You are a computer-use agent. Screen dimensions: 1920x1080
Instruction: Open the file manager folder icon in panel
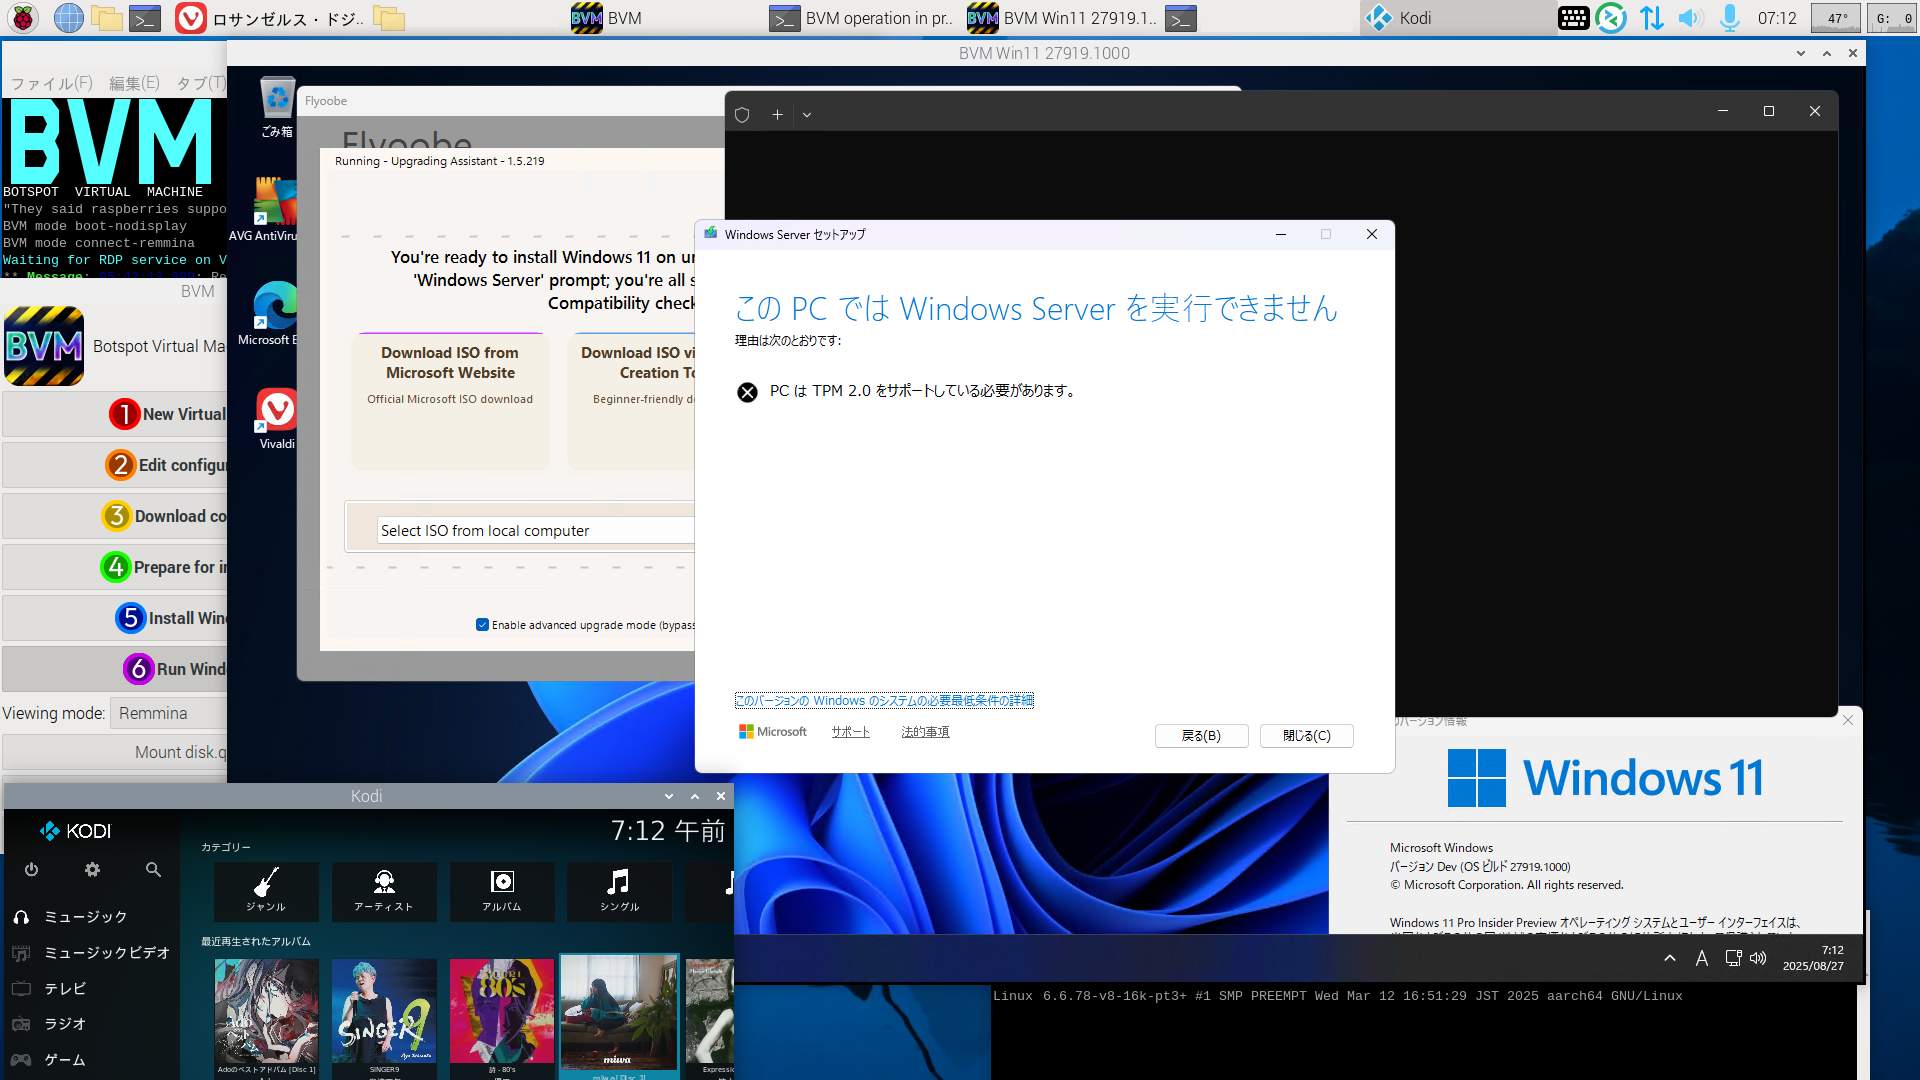point(107,18)
